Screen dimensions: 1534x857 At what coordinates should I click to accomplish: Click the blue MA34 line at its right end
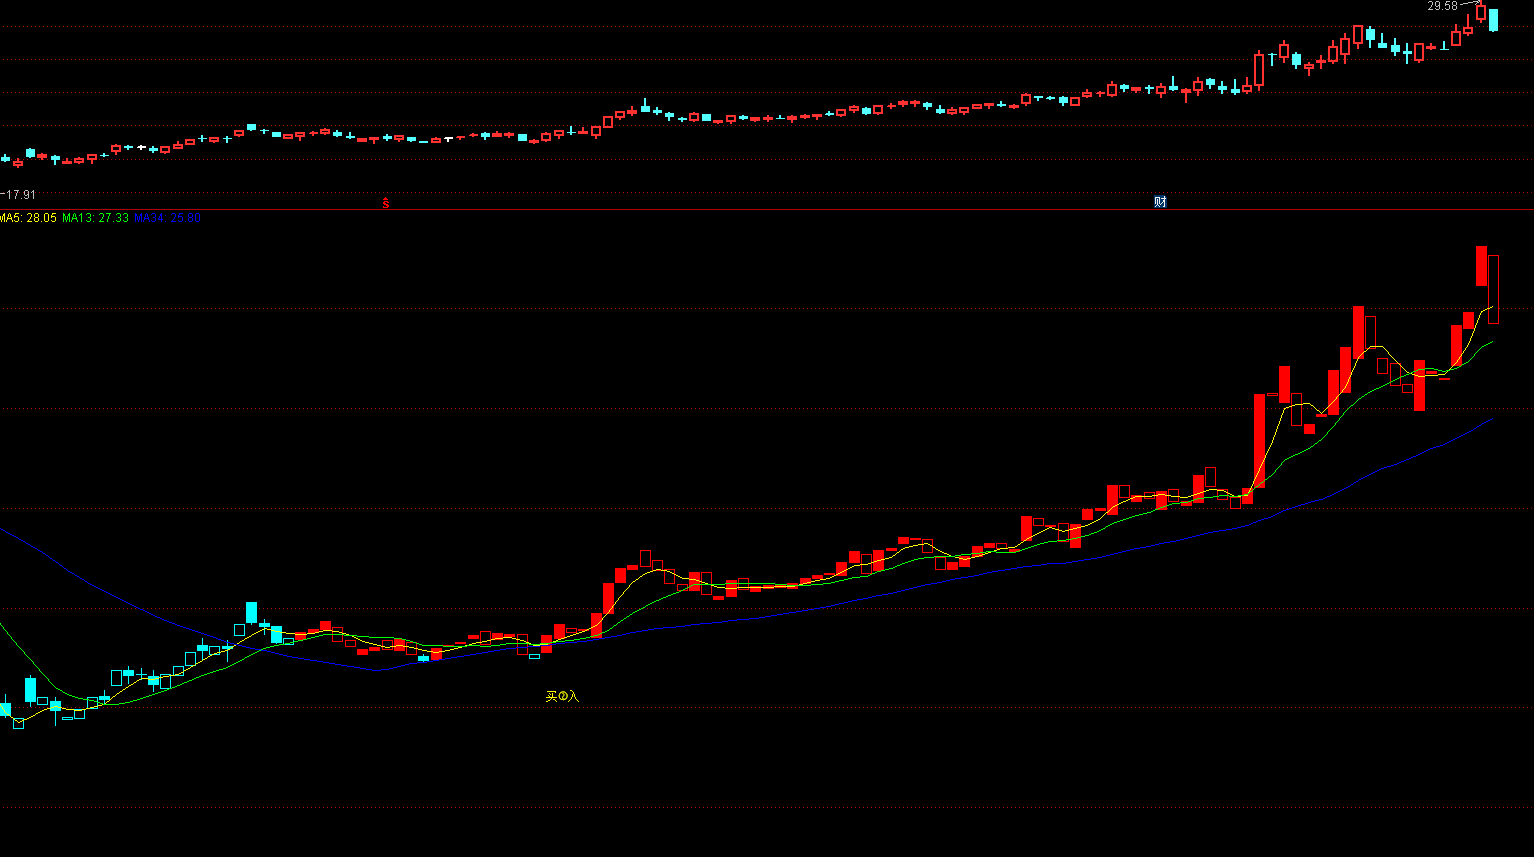click(x=1491, y=419)
